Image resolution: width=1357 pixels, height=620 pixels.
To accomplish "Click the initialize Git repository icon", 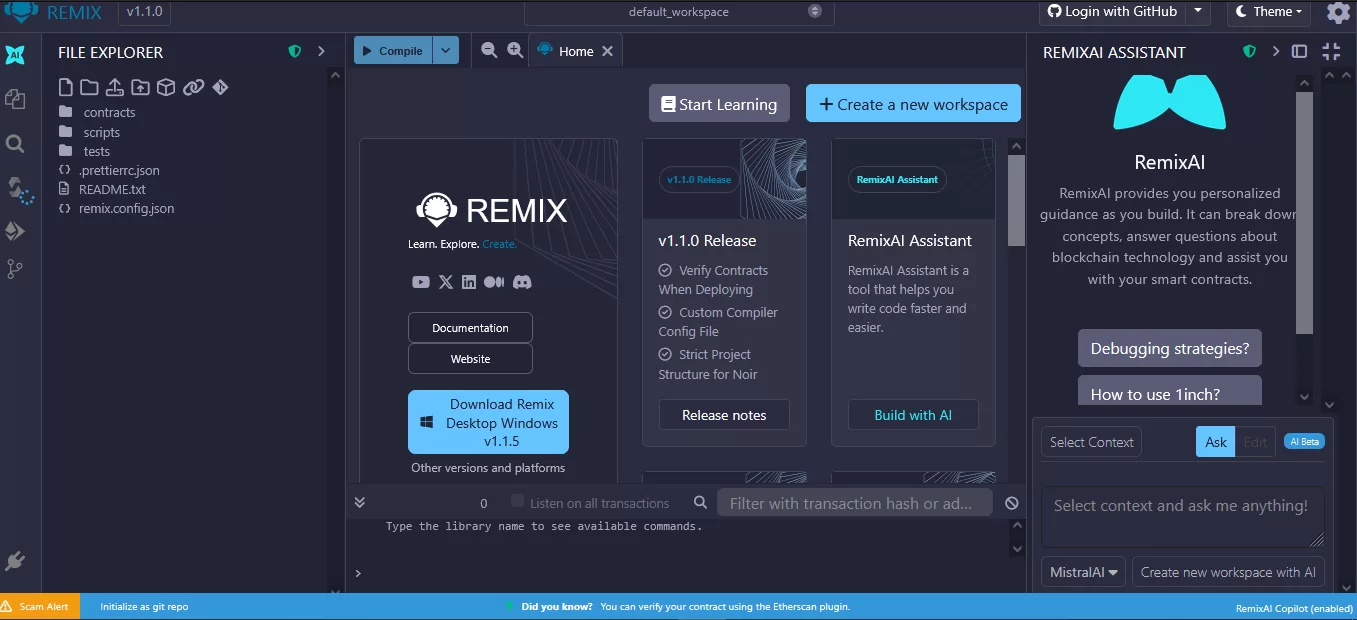I will 220,87.
